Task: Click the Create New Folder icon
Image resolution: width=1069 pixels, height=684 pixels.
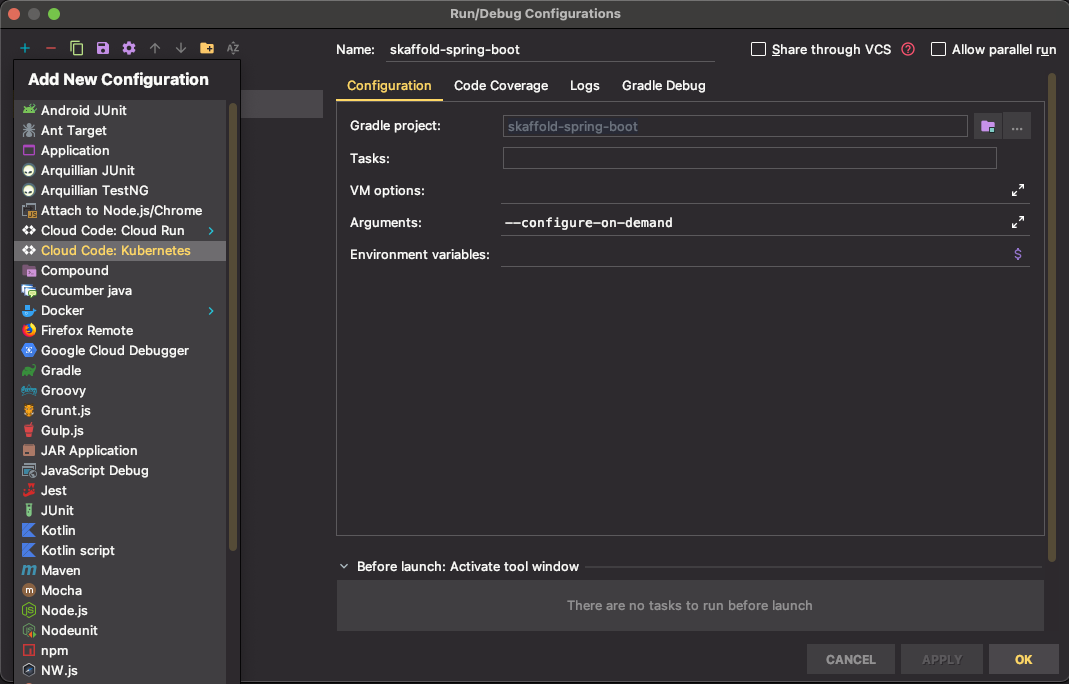Action: (207, 48)
